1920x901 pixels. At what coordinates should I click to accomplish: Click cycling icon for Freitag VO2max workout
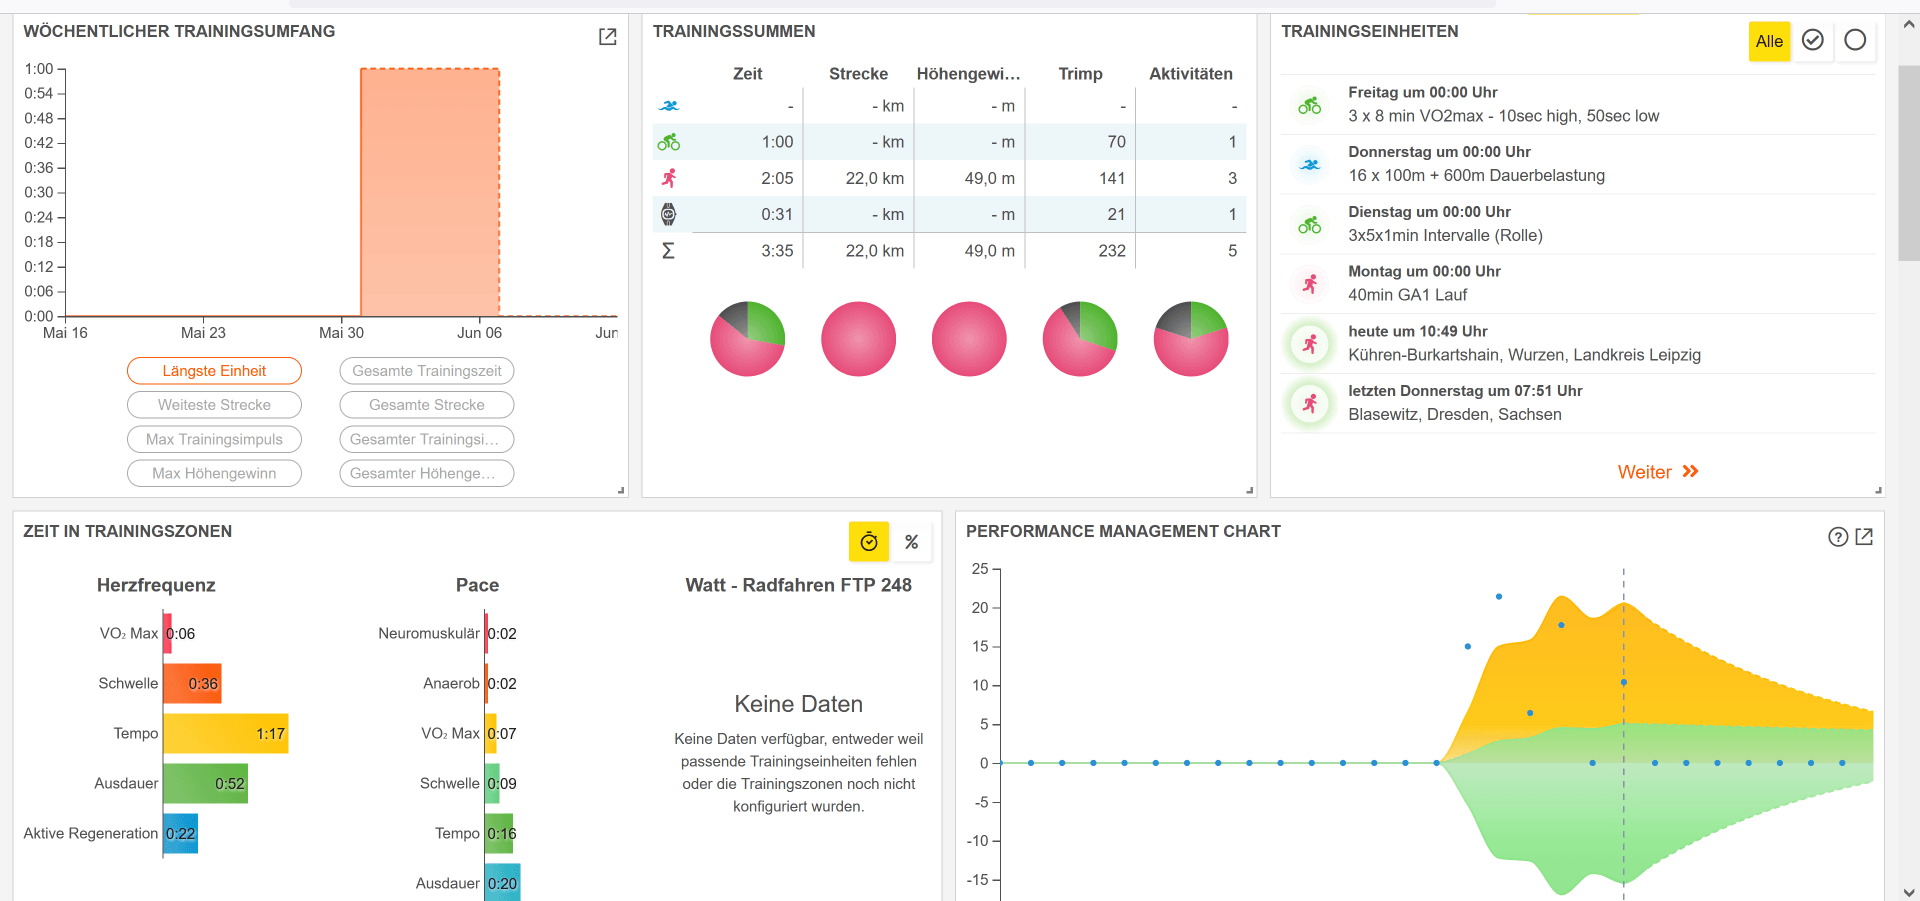pyautogui.click(x=1310, y=105)
